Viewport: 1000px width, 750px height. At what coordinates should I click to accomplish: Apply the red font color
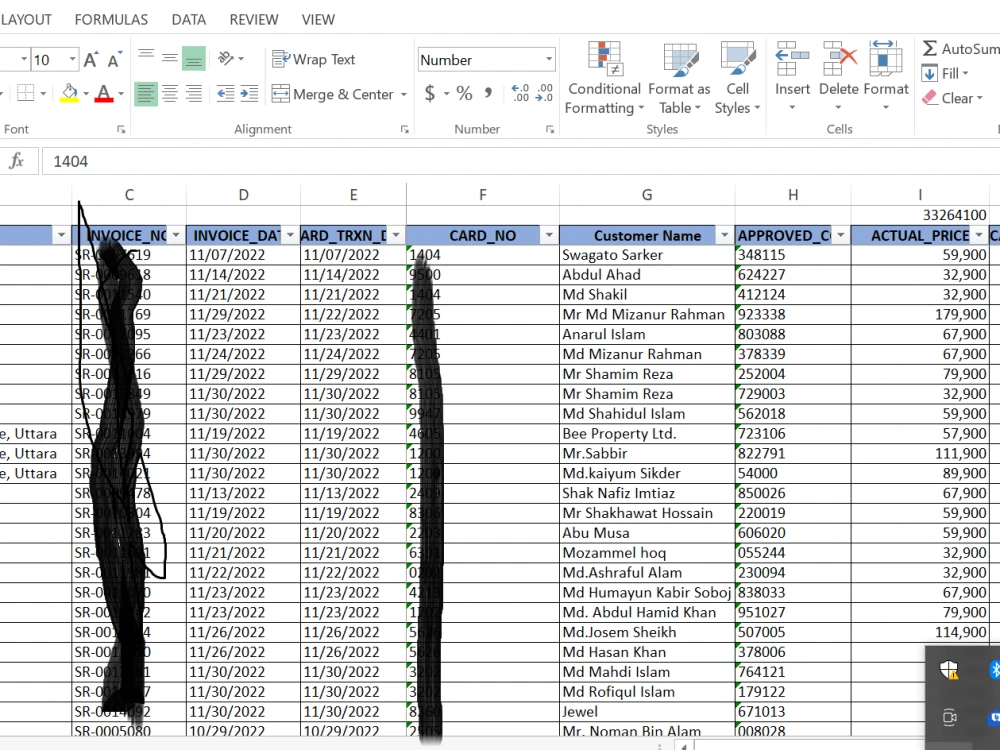[104, 94]
